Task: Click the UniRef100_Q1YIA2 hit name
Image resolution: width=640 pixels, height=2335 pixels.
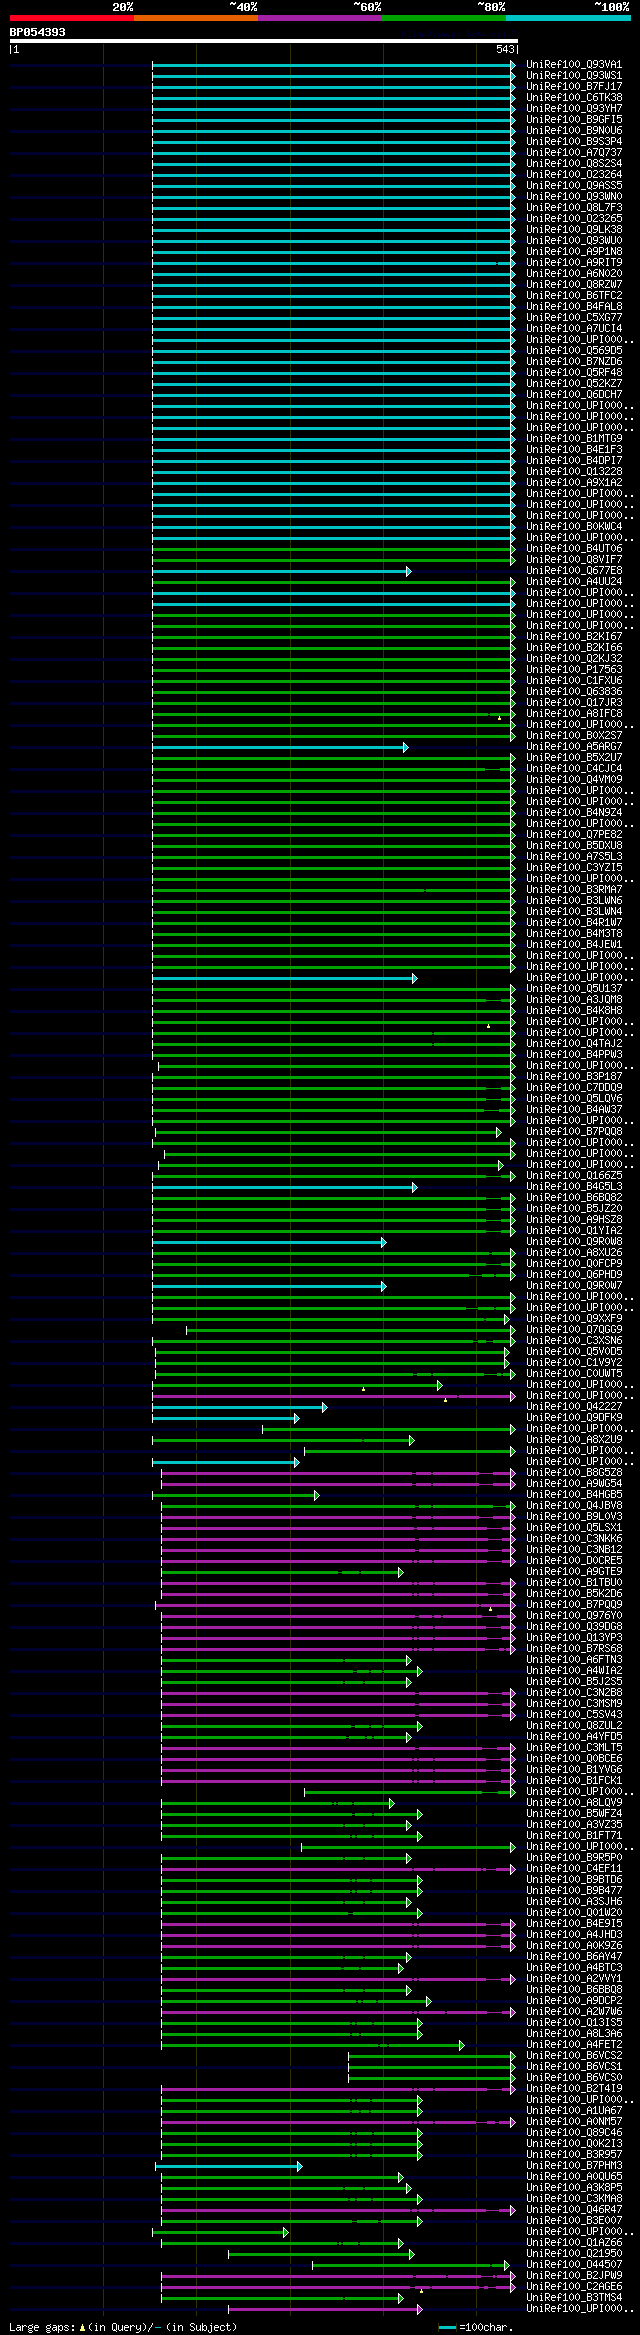Action: pos(574,1230)
